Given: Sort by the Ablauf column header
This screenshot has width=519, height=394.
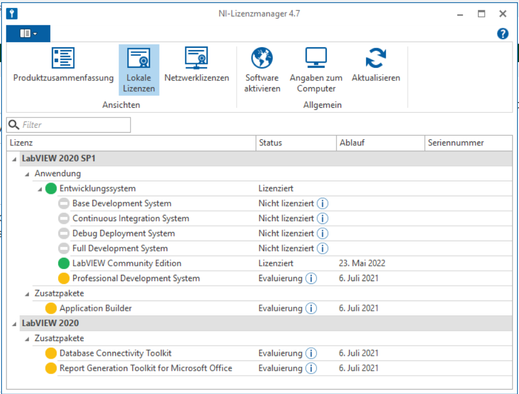Looking at the screenshot, I should pyautogui.click(x=380, y=143).
